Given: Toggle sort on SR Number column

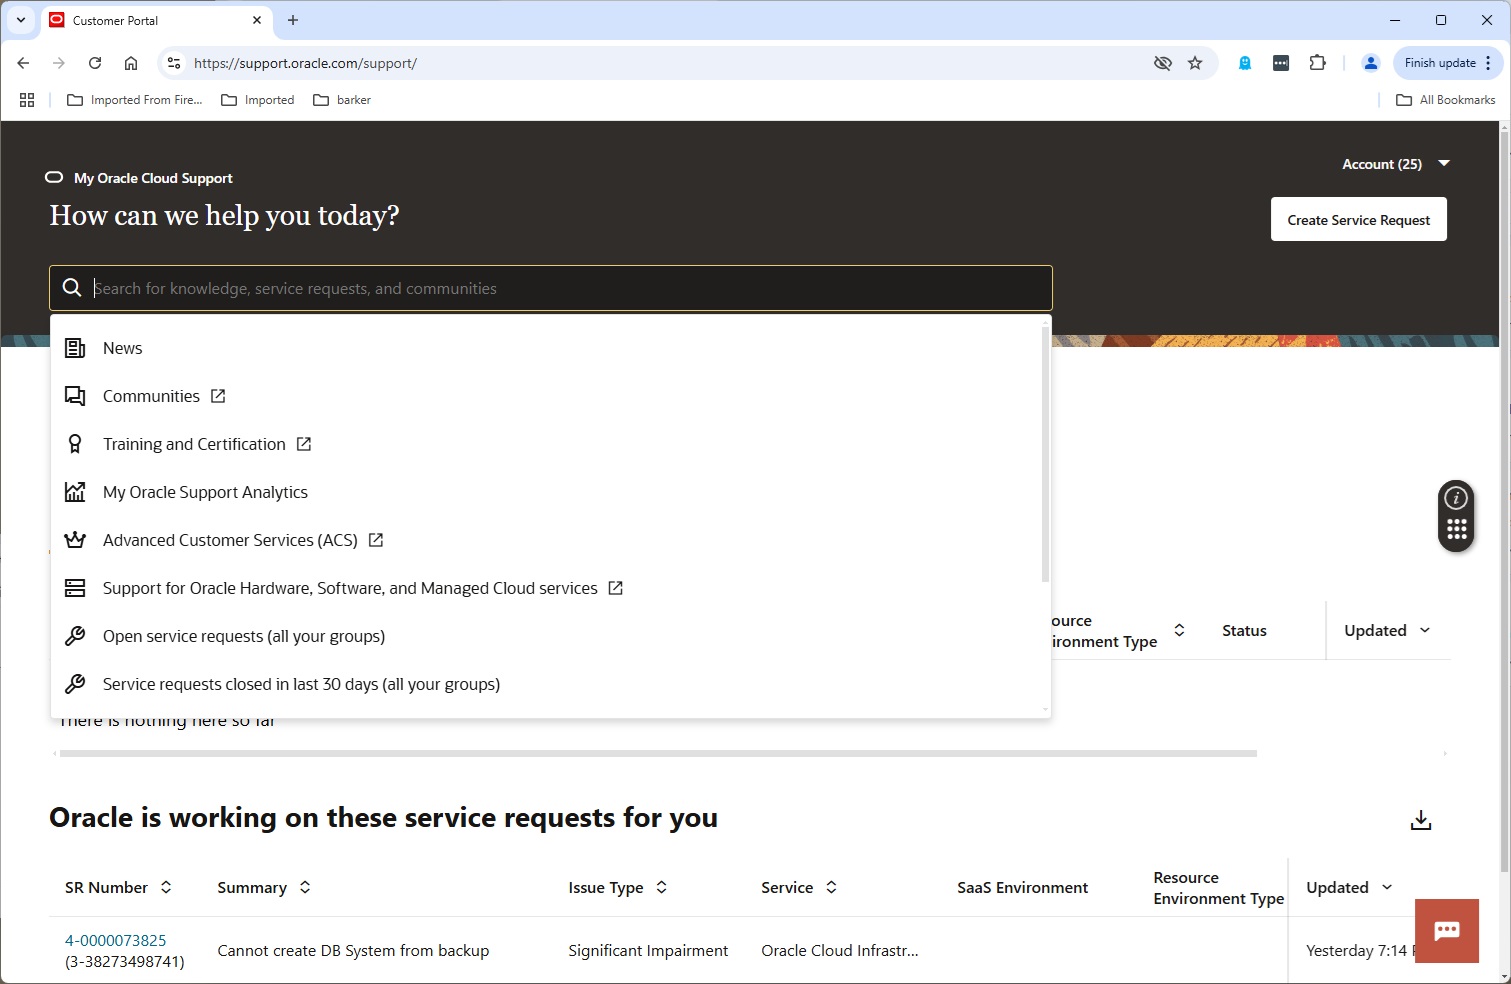Looking at the screenshot, I should click(x=166, y=887).
